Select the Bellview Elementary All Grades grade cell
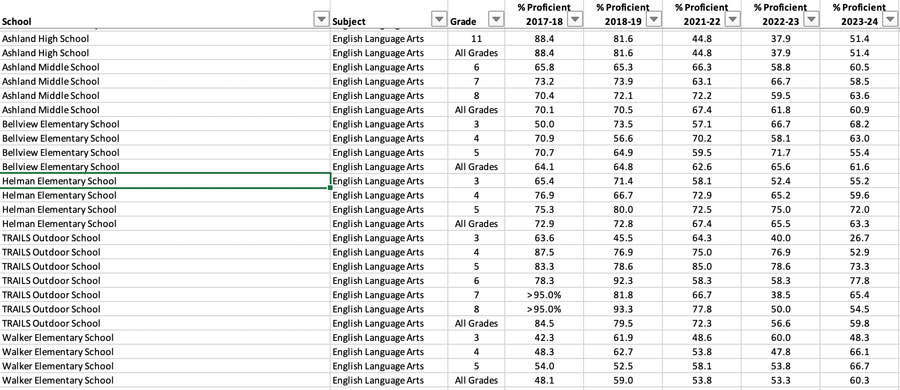900x390 pixels. 476,167
